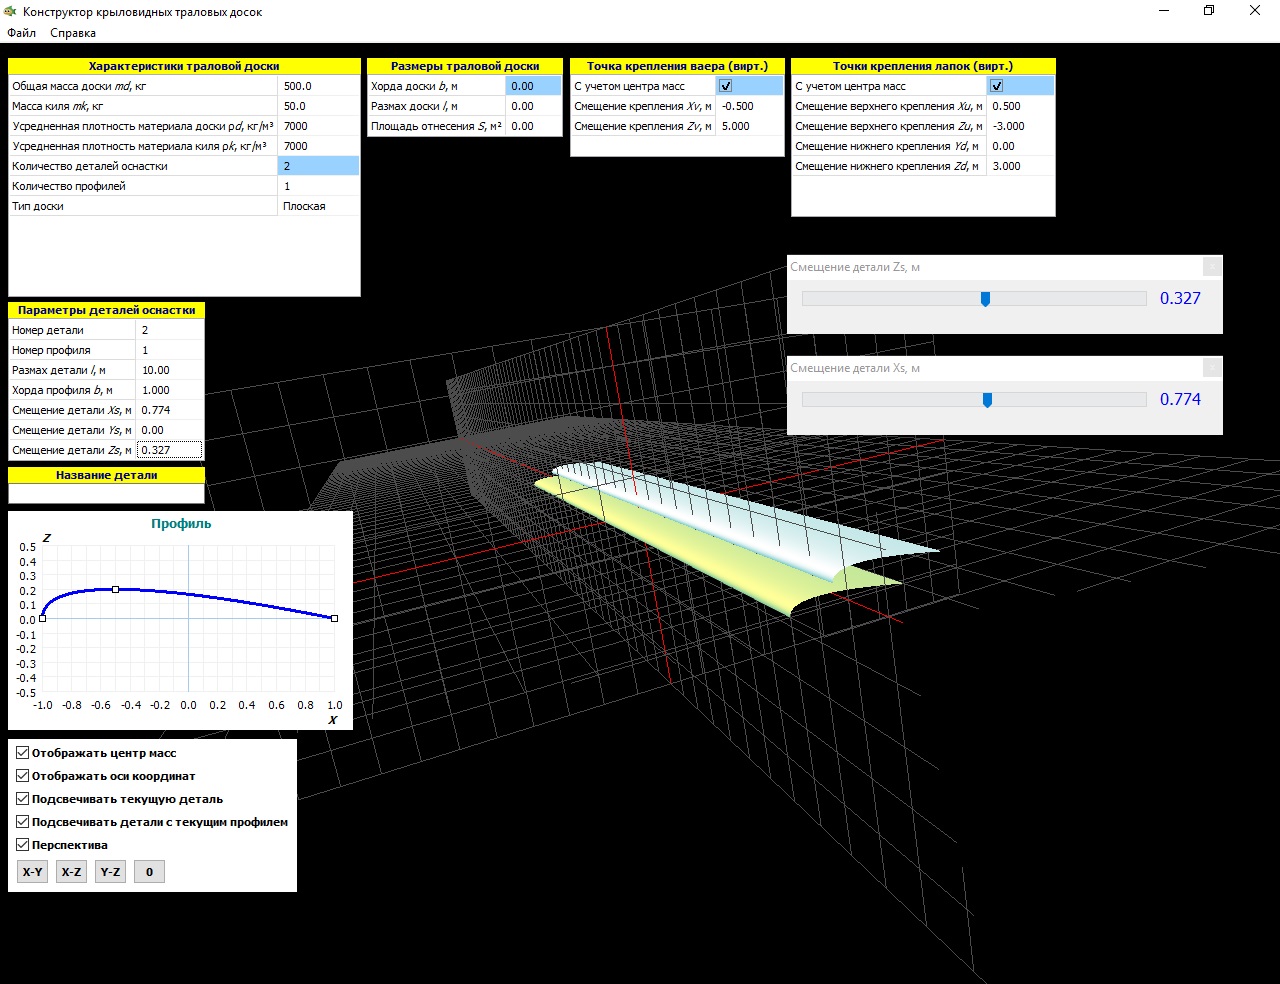The image size is (1280, 984).
Task: Switch to the X-Z view
Action: coord(71,872)
